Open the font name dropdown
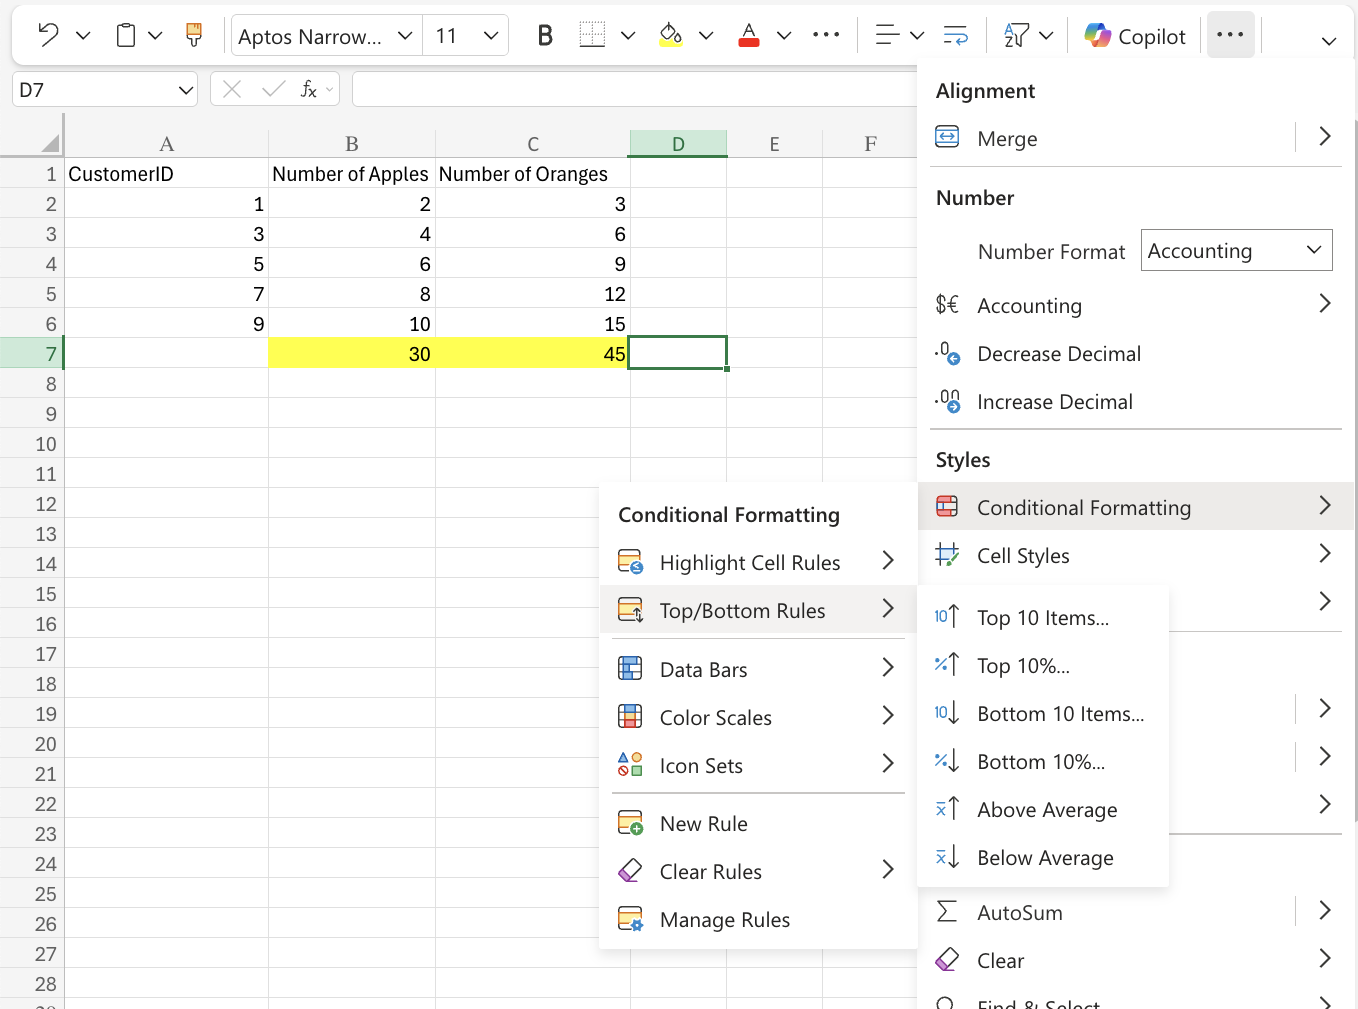 click(x=325, y=34)
